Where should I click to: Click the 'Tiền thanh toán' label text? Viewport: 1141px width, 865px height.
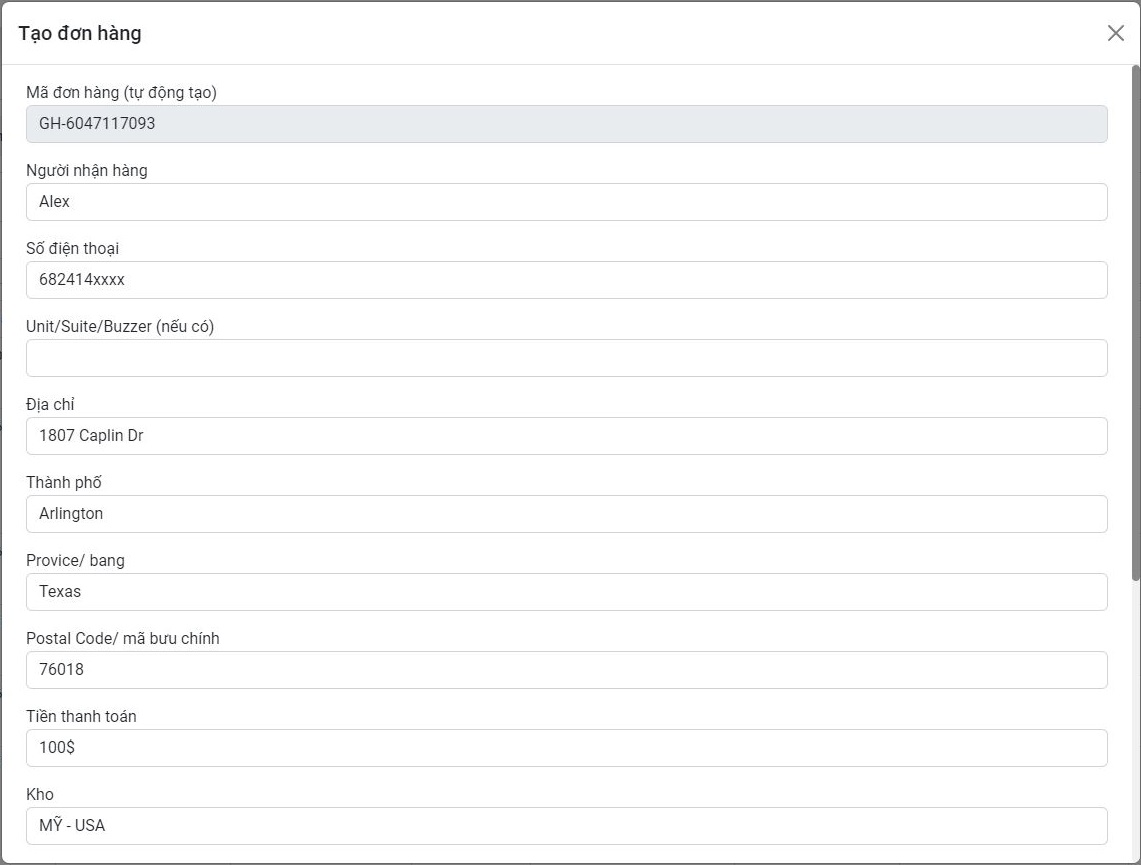click(x=81, y=717)
